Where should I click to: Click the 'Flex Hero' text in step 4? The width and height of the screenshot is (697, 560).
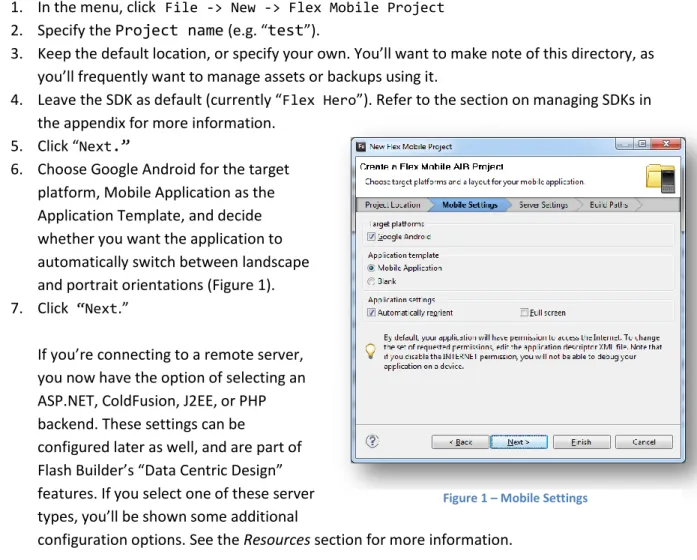(319, 100)
